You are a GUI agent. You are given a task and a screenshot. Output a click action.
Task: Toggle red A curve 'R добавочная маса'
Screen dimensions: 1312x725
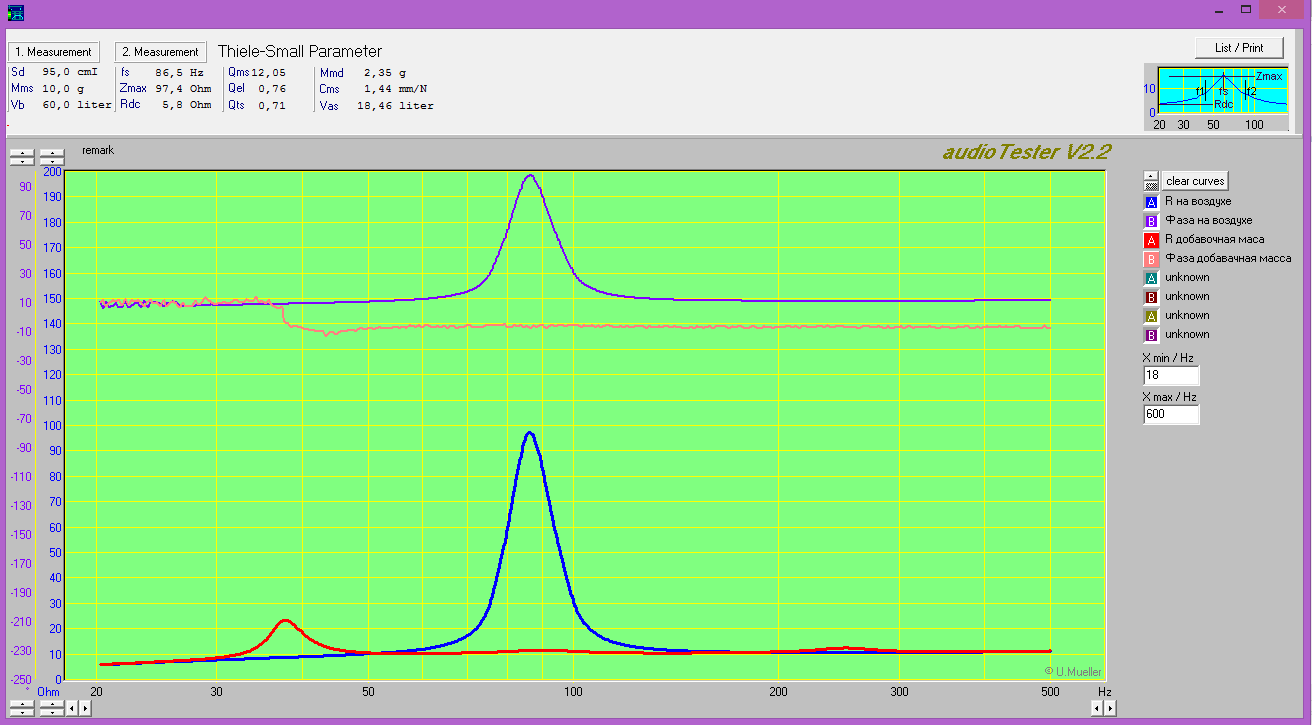(1150, 240)
